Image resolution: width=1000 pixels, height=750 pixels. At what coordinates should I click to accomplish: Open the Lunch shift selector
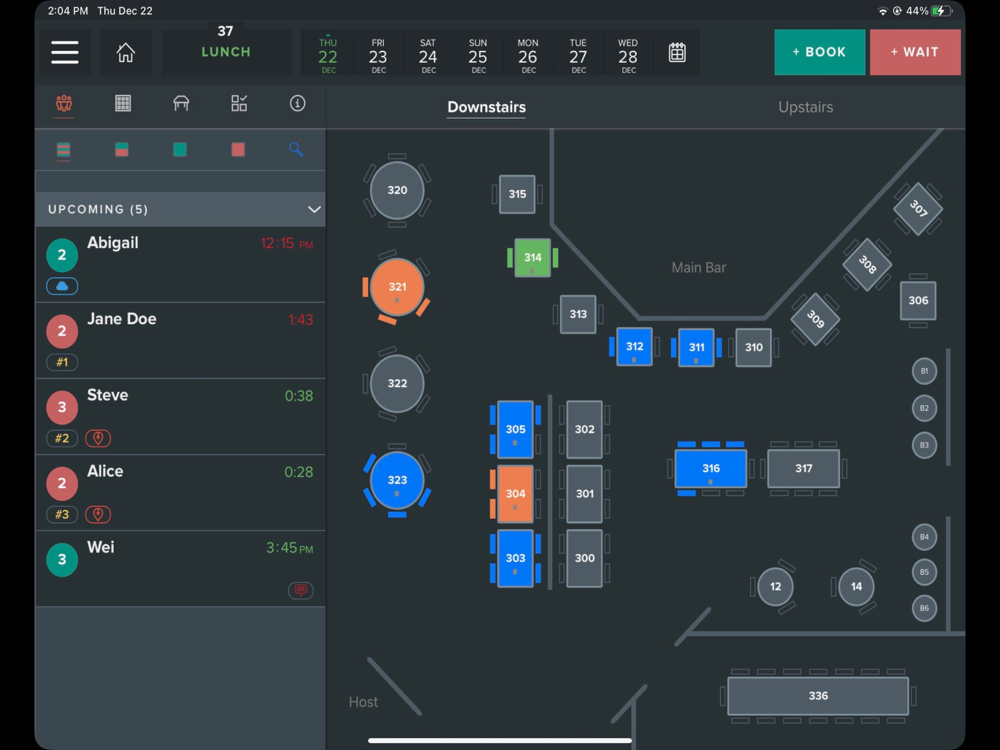(x=226, y=52)
